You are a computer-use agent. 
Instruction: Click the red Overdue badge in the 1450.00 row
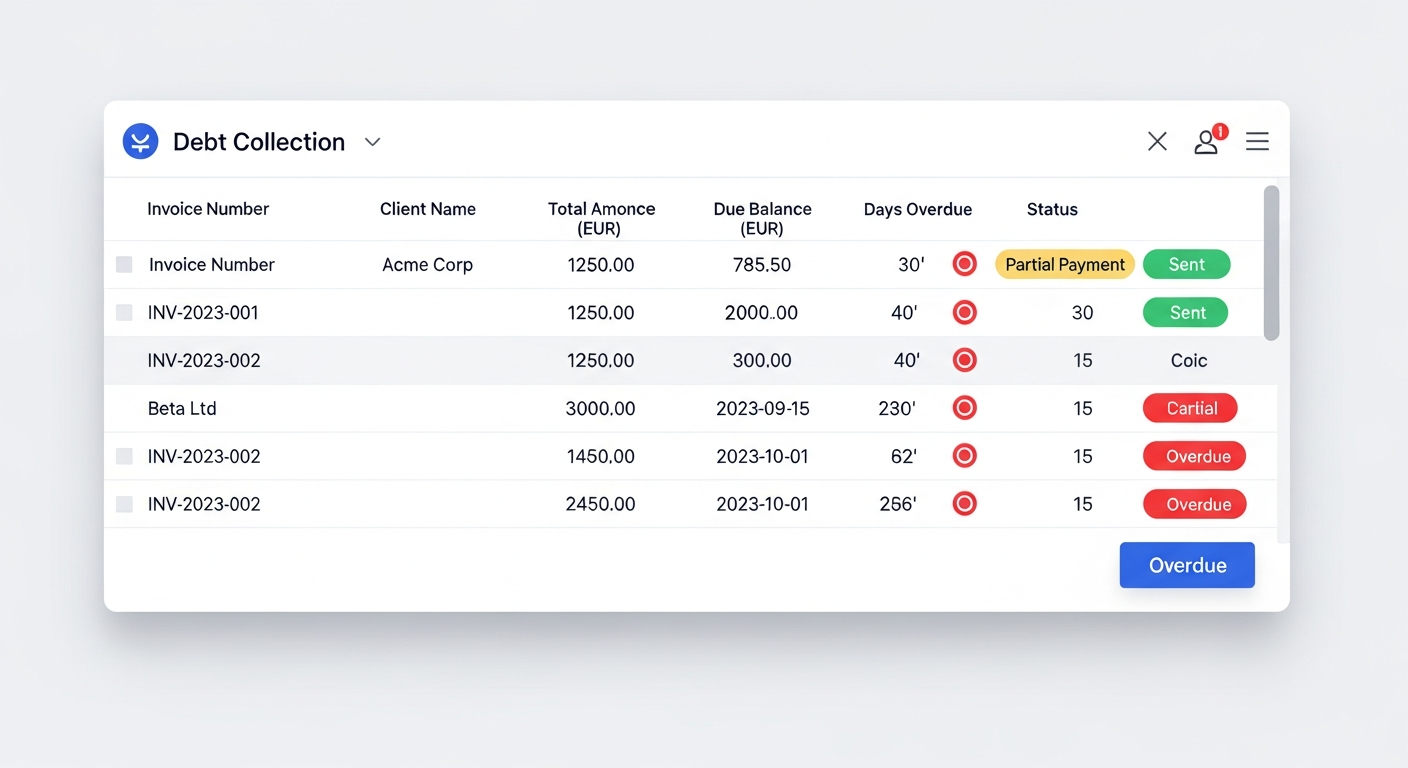click(1194, 456)
